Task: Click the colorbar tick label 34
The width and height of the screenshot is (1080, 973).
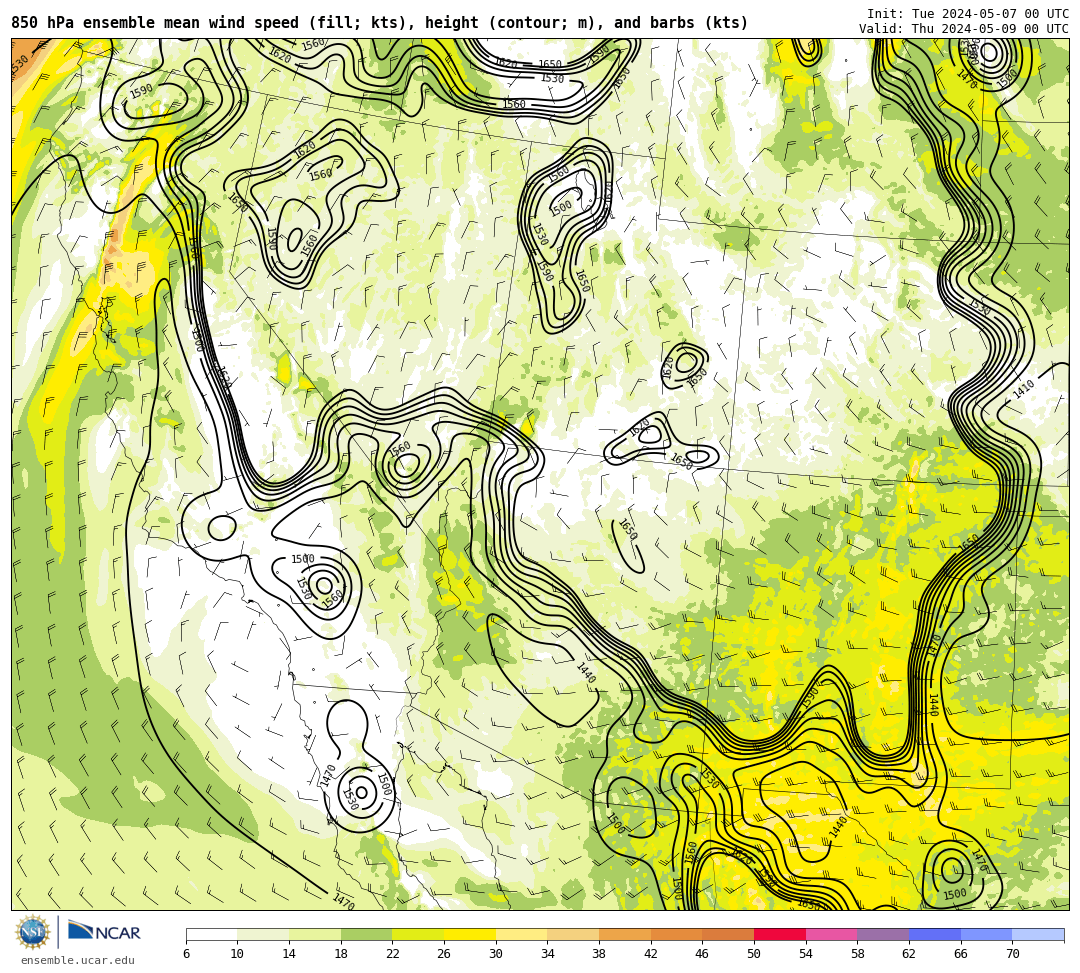Action: (x=548, y=954)
